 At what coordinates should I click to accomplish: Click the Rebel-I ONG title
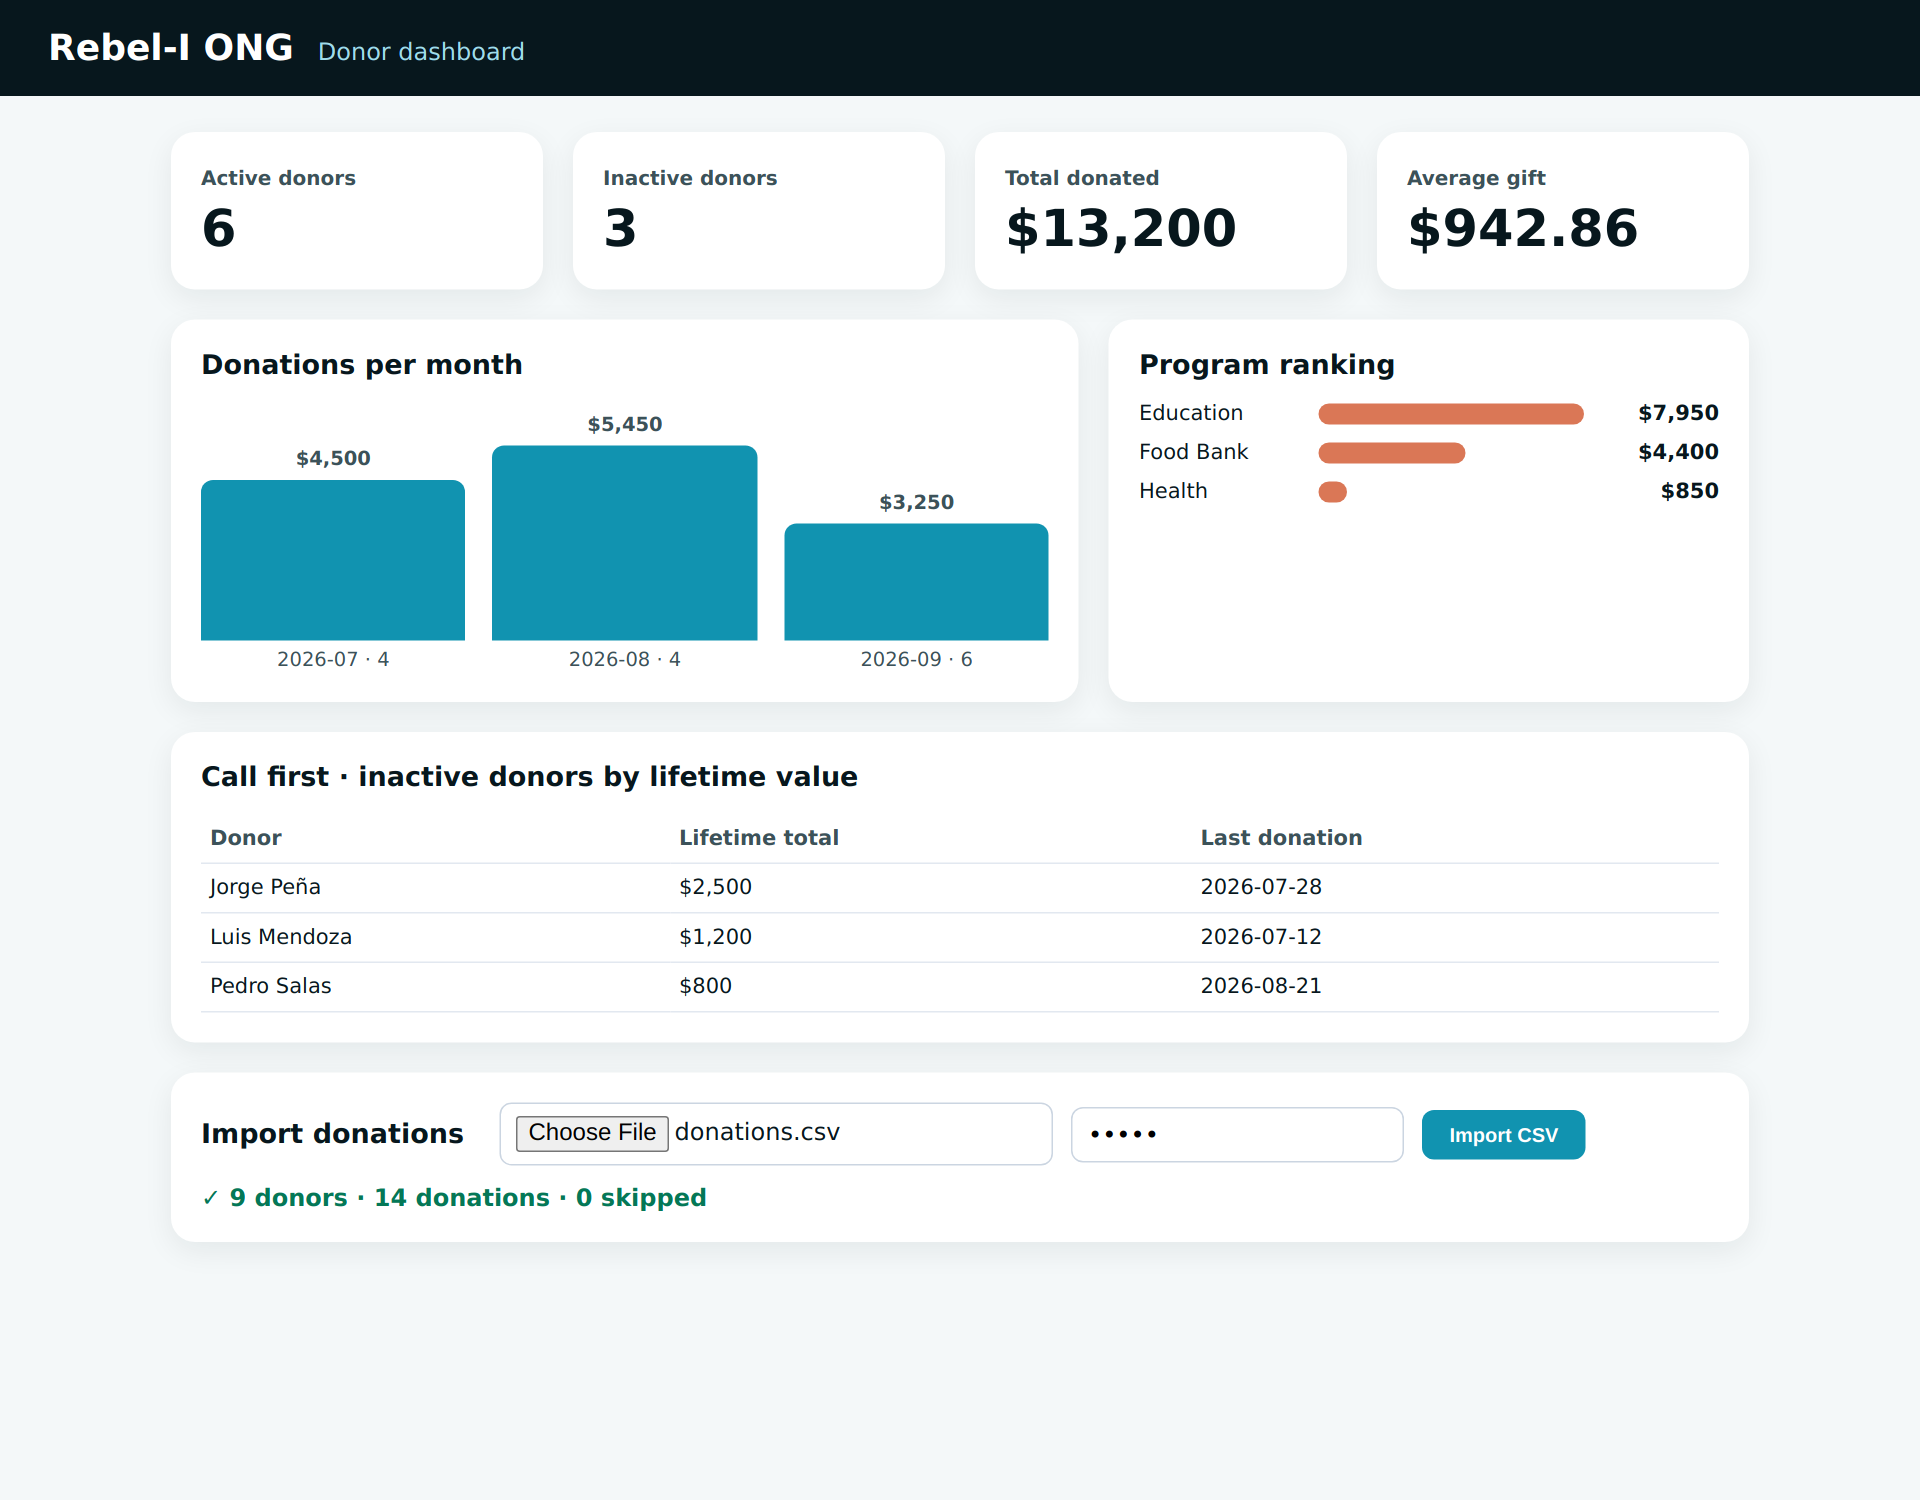171,48
